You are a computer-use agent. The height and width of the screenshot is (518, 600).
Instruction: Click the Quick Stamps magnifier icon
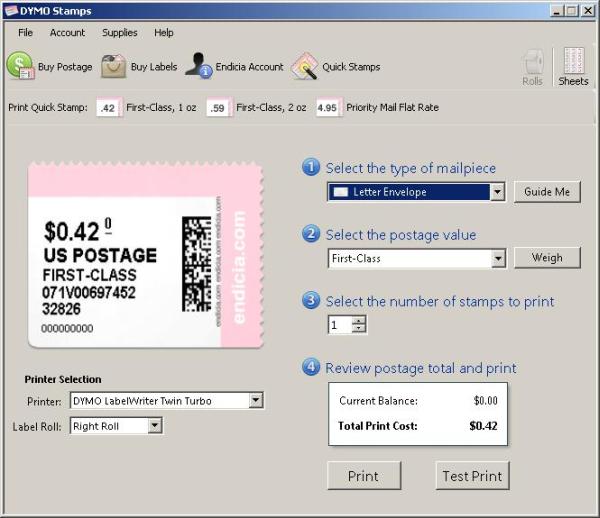tap(305, 66)
